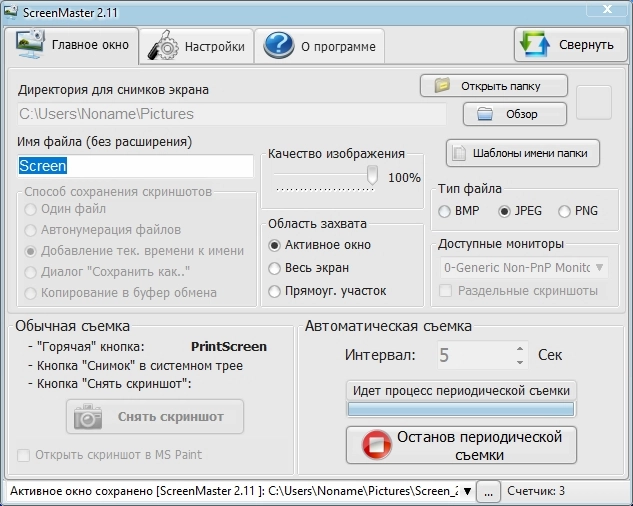
Task: Select Активное окно capture area
Action: coord(319,245)
